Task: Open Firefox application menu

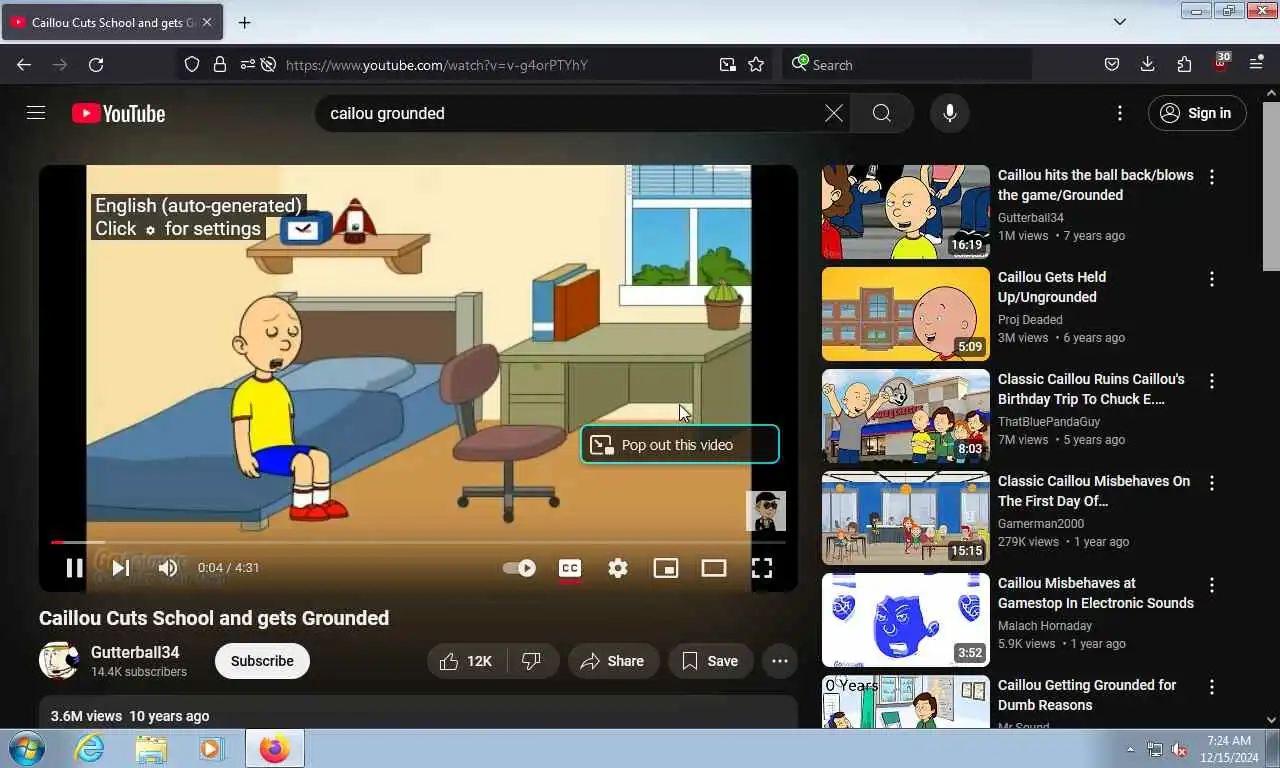Action: 1257,64
